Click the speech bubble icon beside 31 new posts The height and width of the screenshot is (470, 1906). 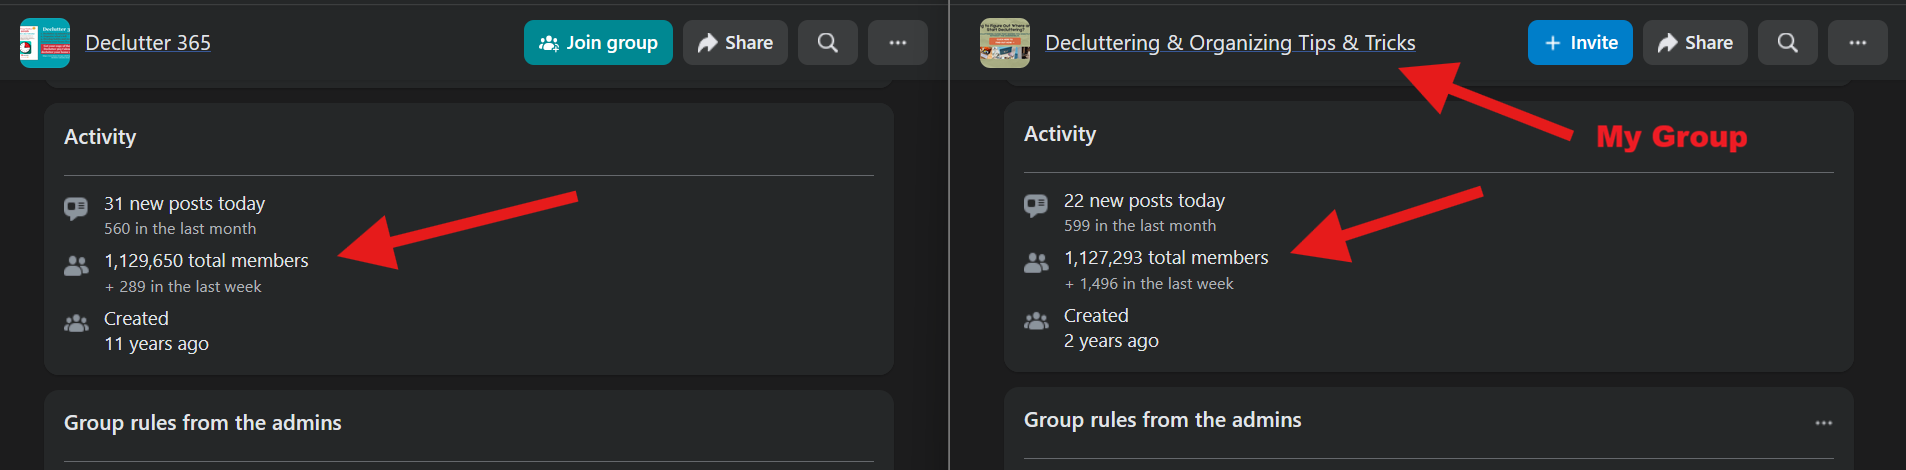tap(76, 208)
